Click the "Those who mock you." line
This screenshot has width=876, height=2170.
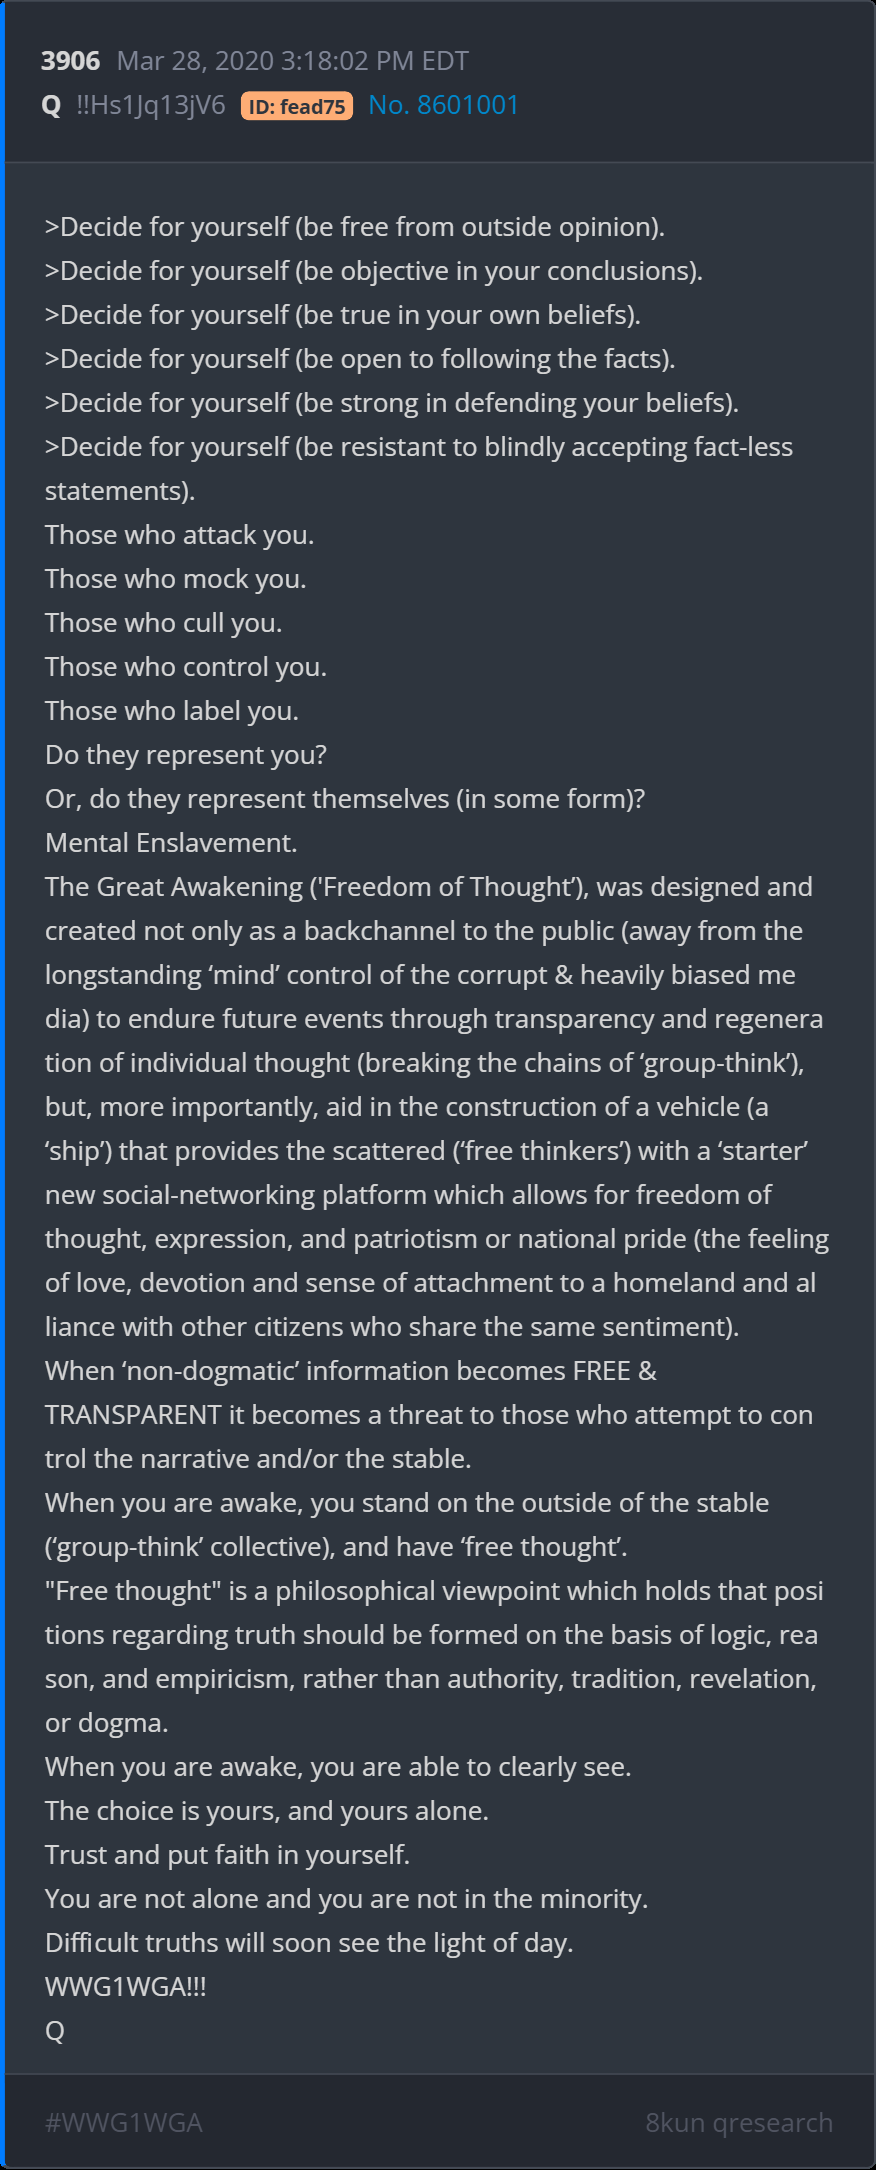pyautogui.click(x=175, y=579)
